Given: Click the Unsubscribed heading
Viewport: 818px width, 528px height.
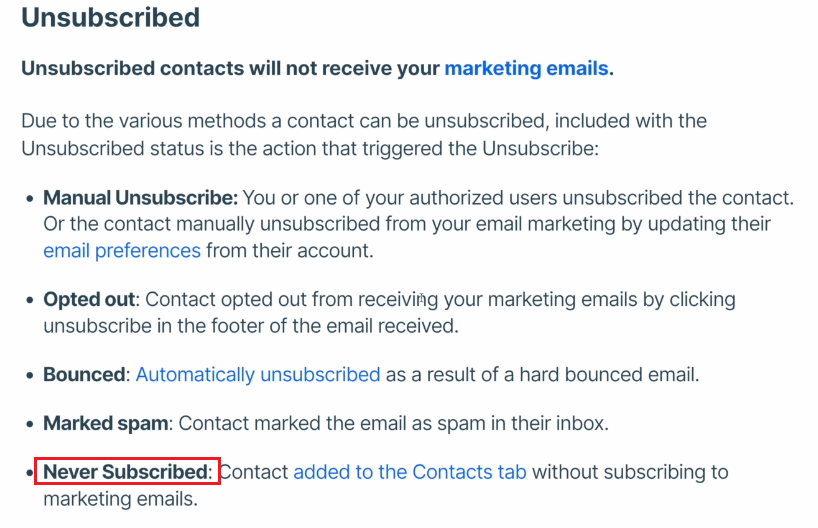Looking at the screenshot, I should point(111,17).
